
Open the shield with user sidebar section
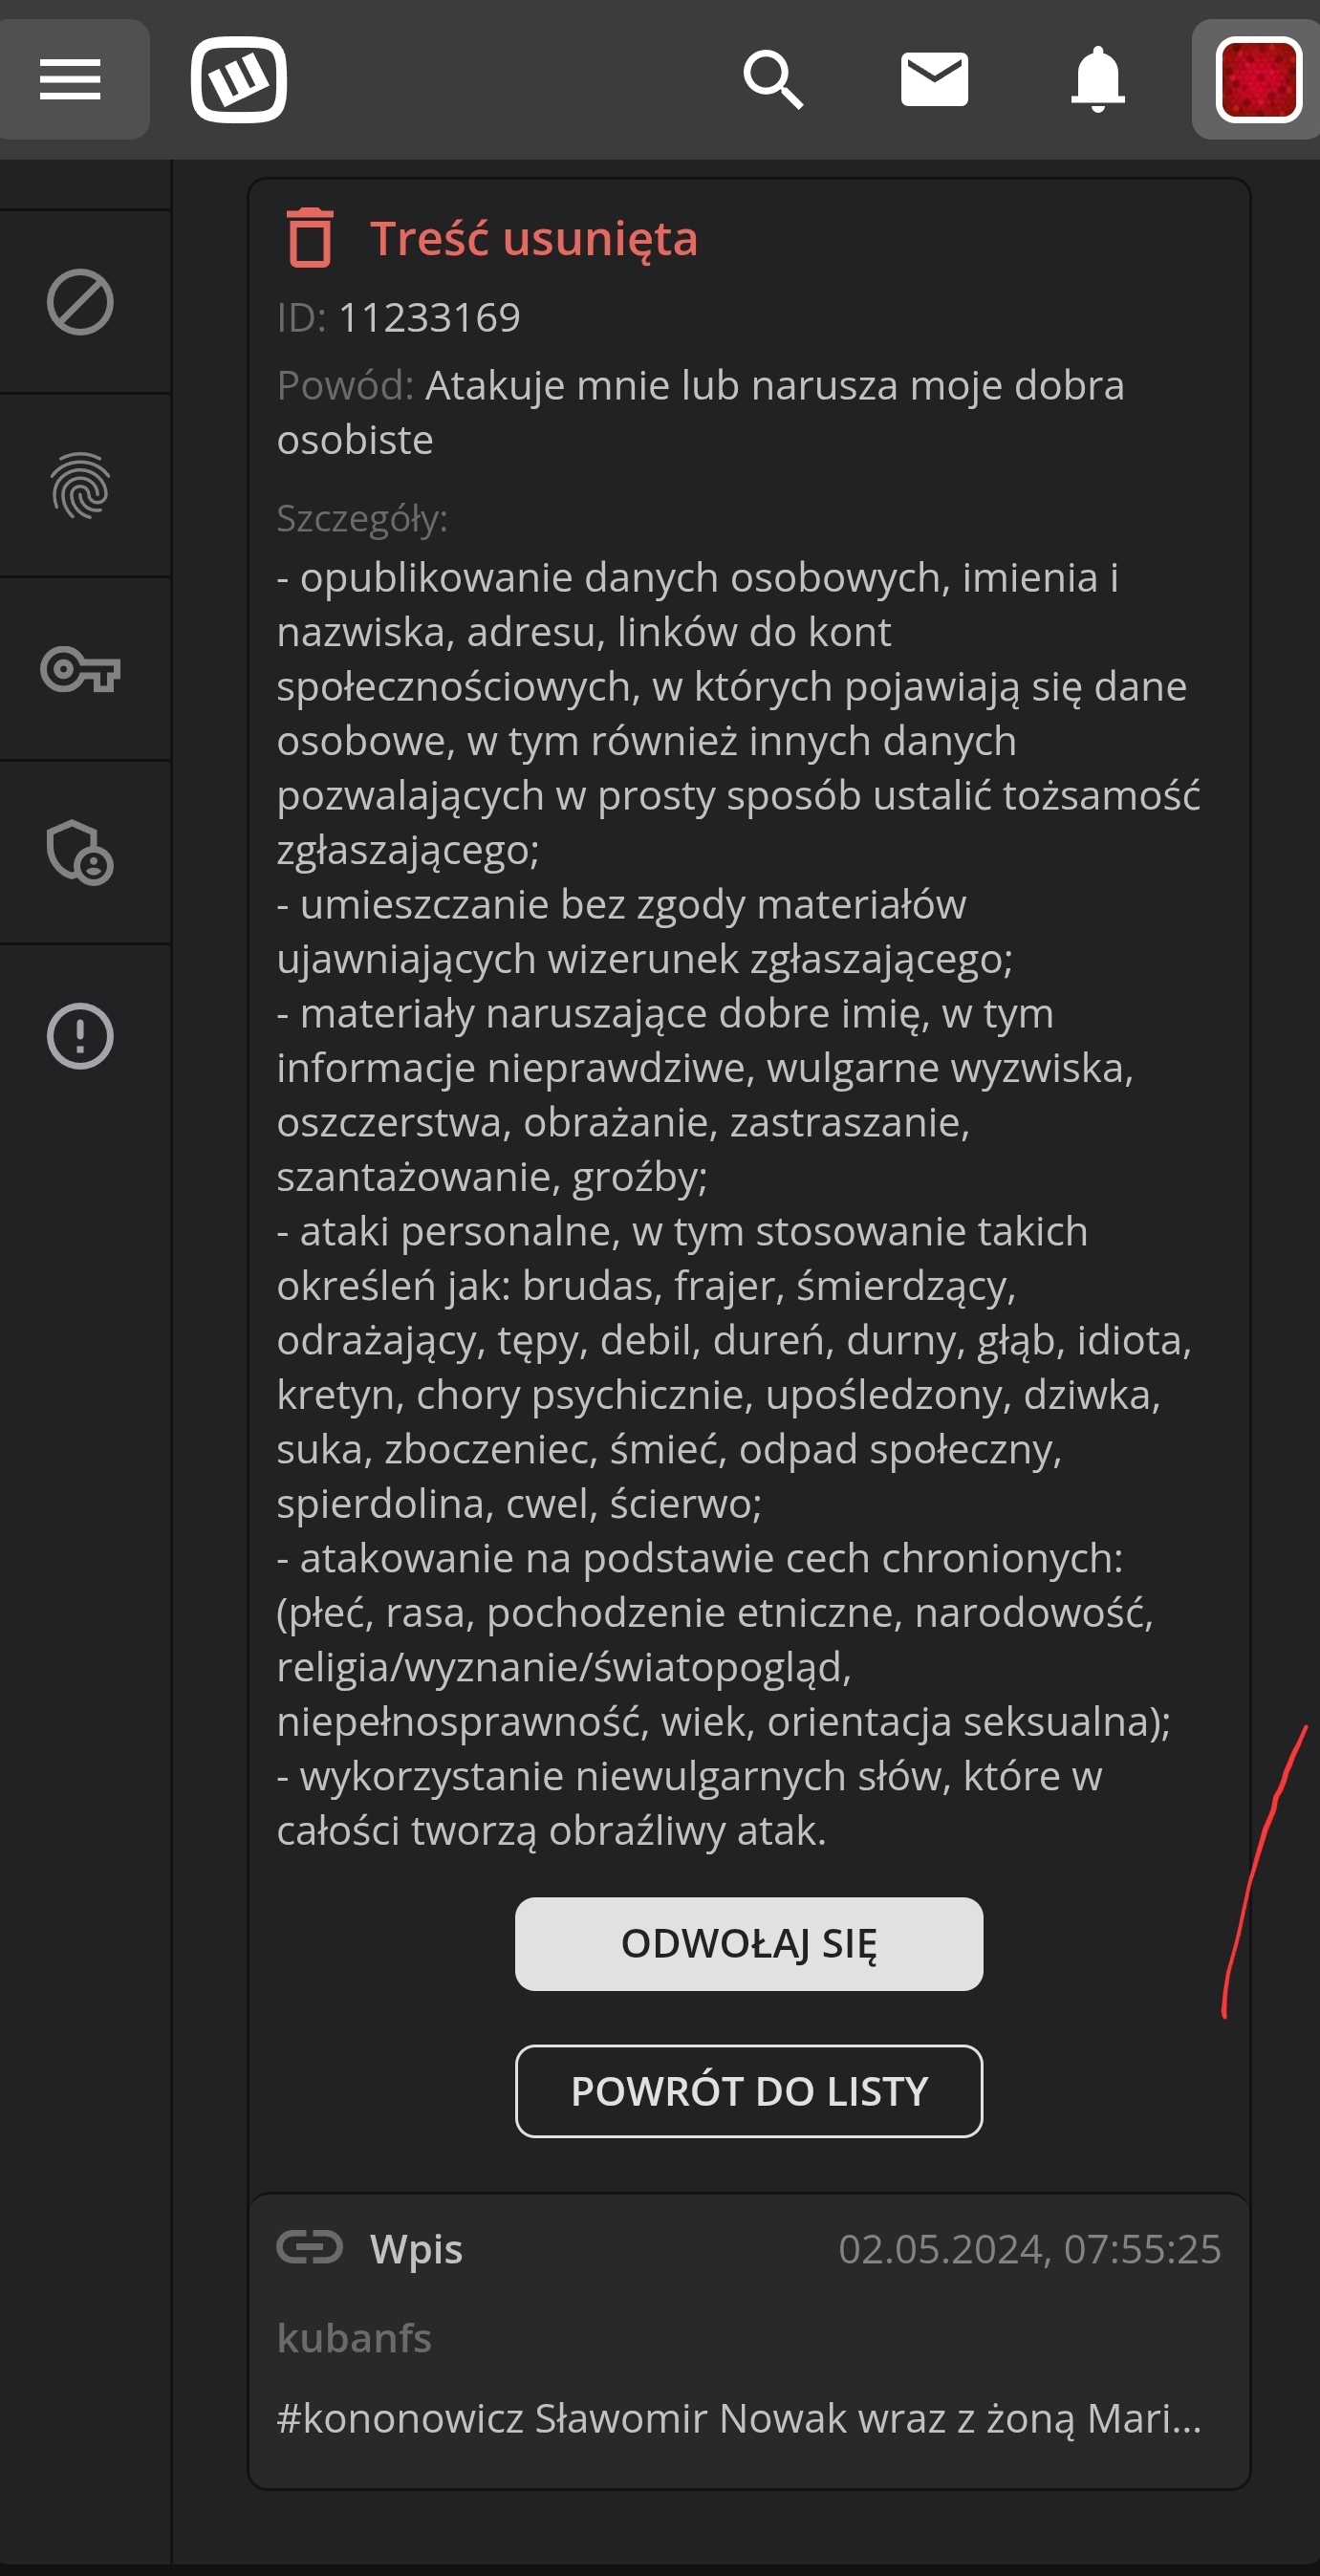click(80, 853)
